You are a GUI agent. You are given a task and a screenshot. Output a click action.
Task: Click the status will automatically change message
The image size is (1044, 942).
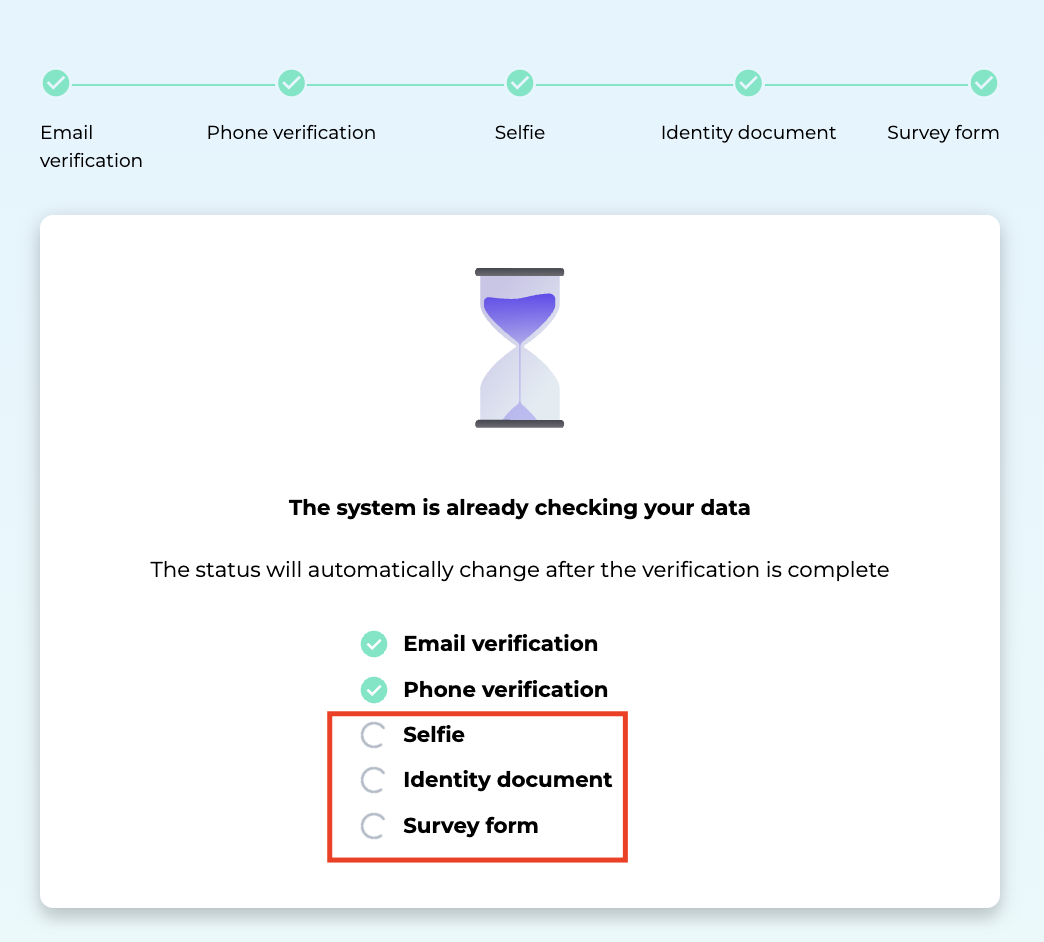[x=519, y=570]
